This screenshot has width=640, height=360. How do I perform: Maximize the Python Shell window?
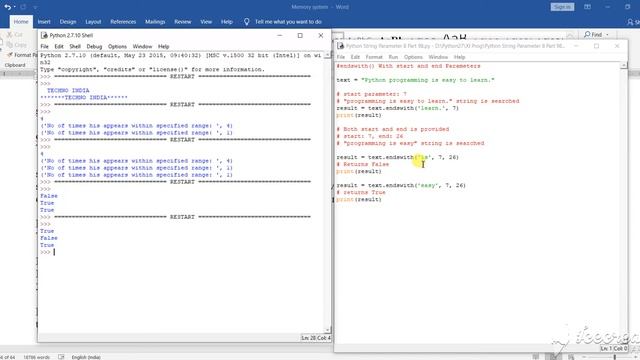point(300,36)
